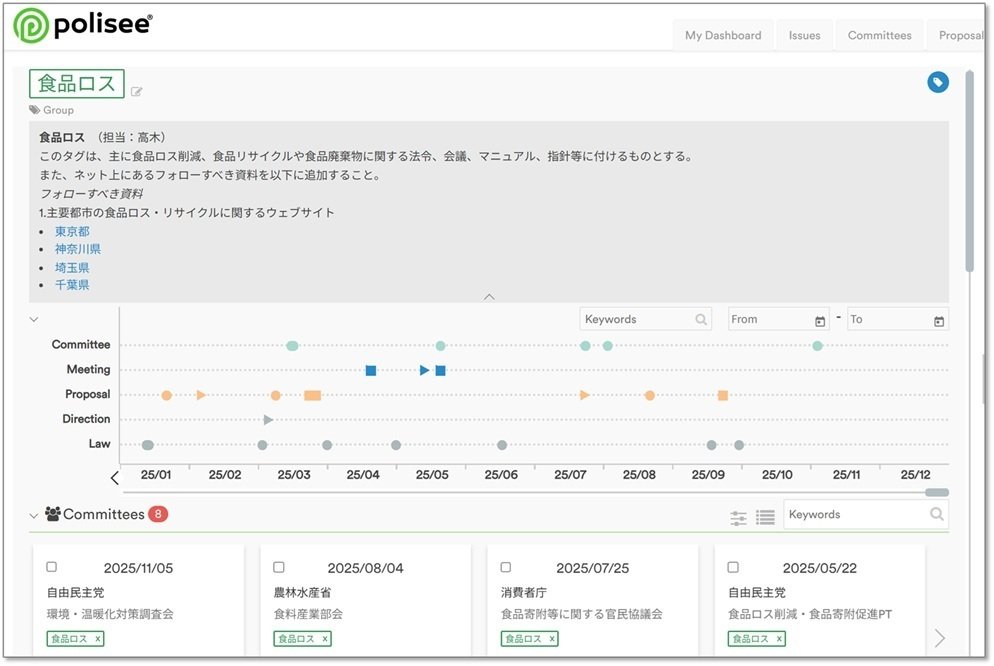Open the My Dashboard tab
This screenshot has width=994, height=666.
pos(722,35)
